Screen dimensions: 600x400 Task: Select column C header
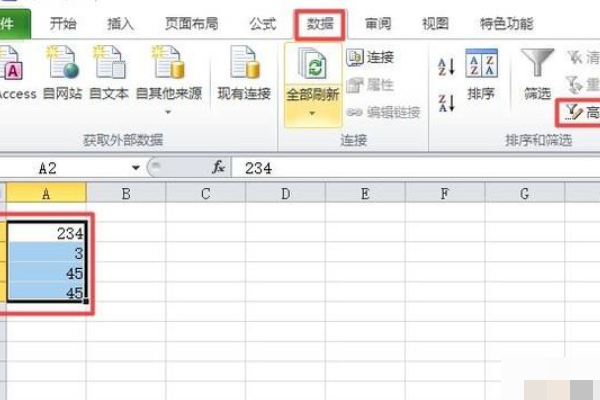tap(205, 193)
